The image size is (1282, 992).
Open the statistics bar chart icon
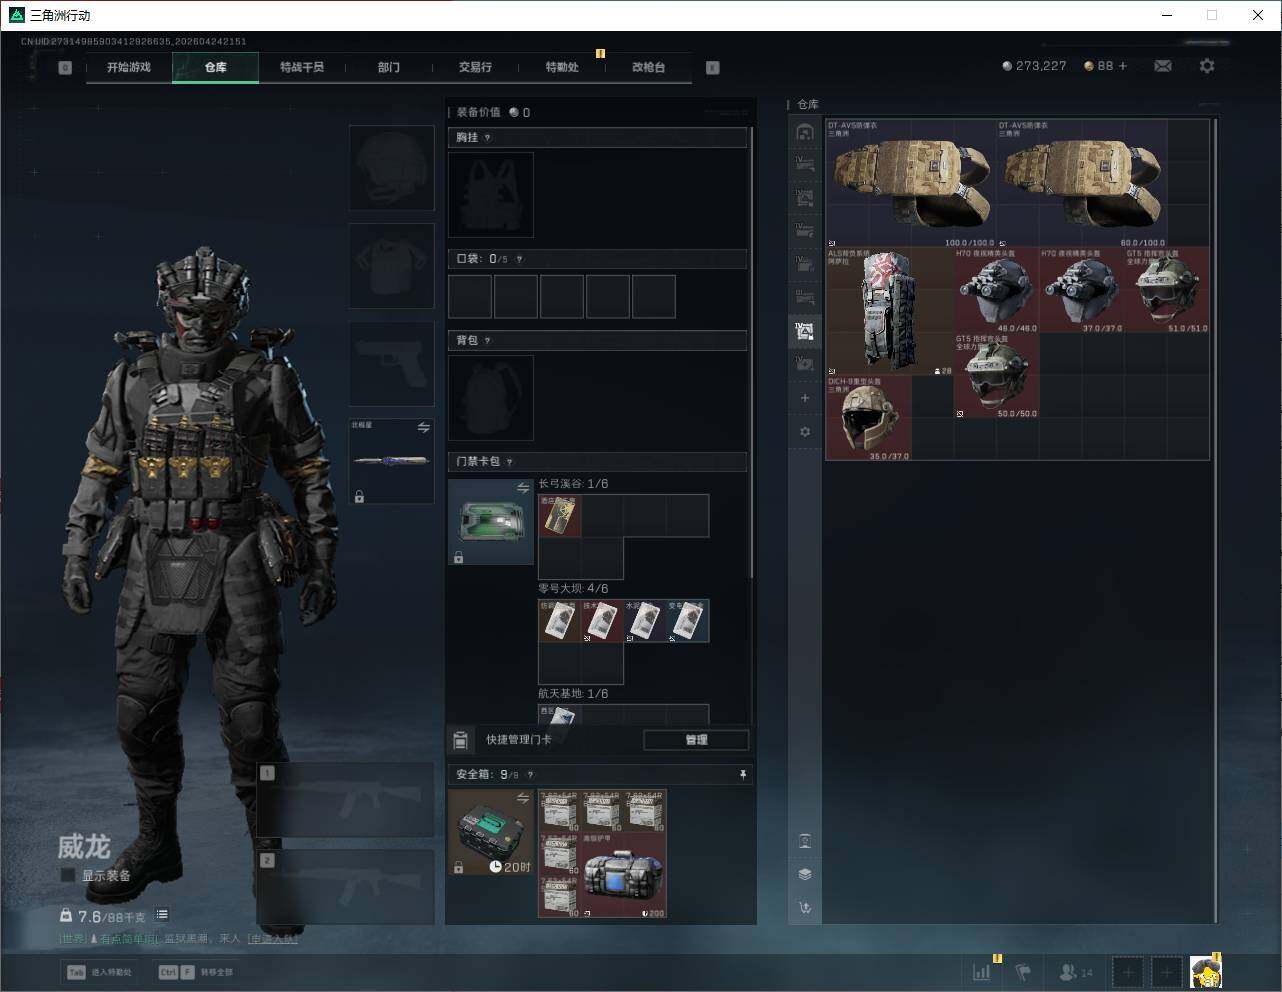coord(982,971)
